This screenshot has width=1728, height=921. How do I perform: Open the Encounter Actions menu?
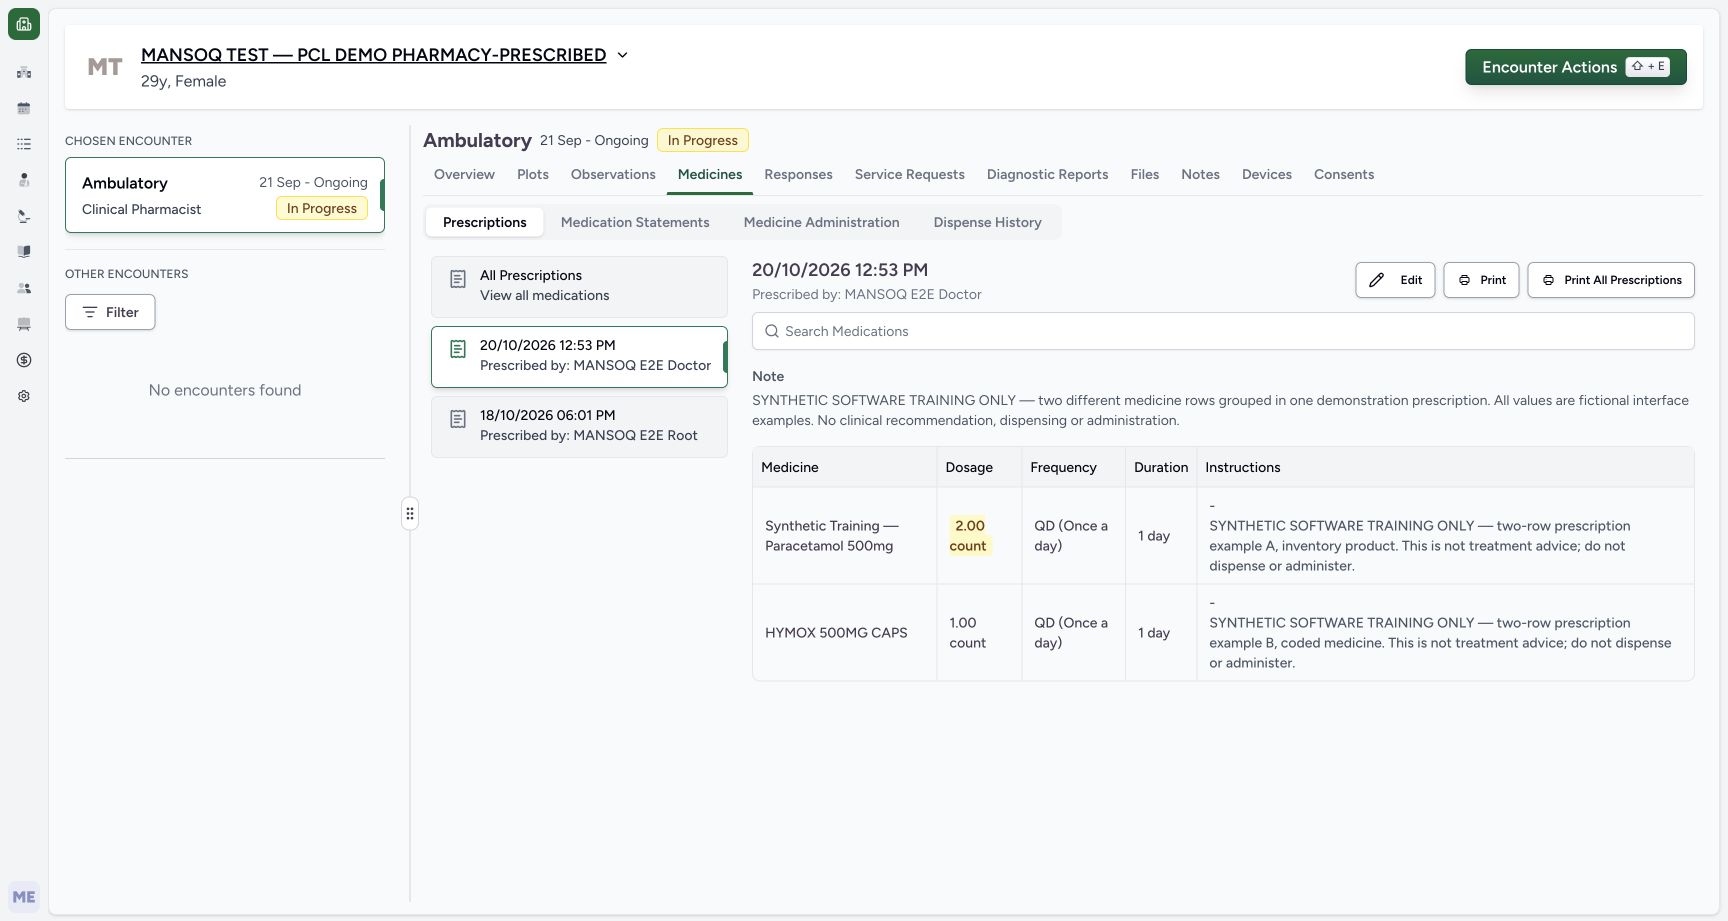(x=1576, y=67)
